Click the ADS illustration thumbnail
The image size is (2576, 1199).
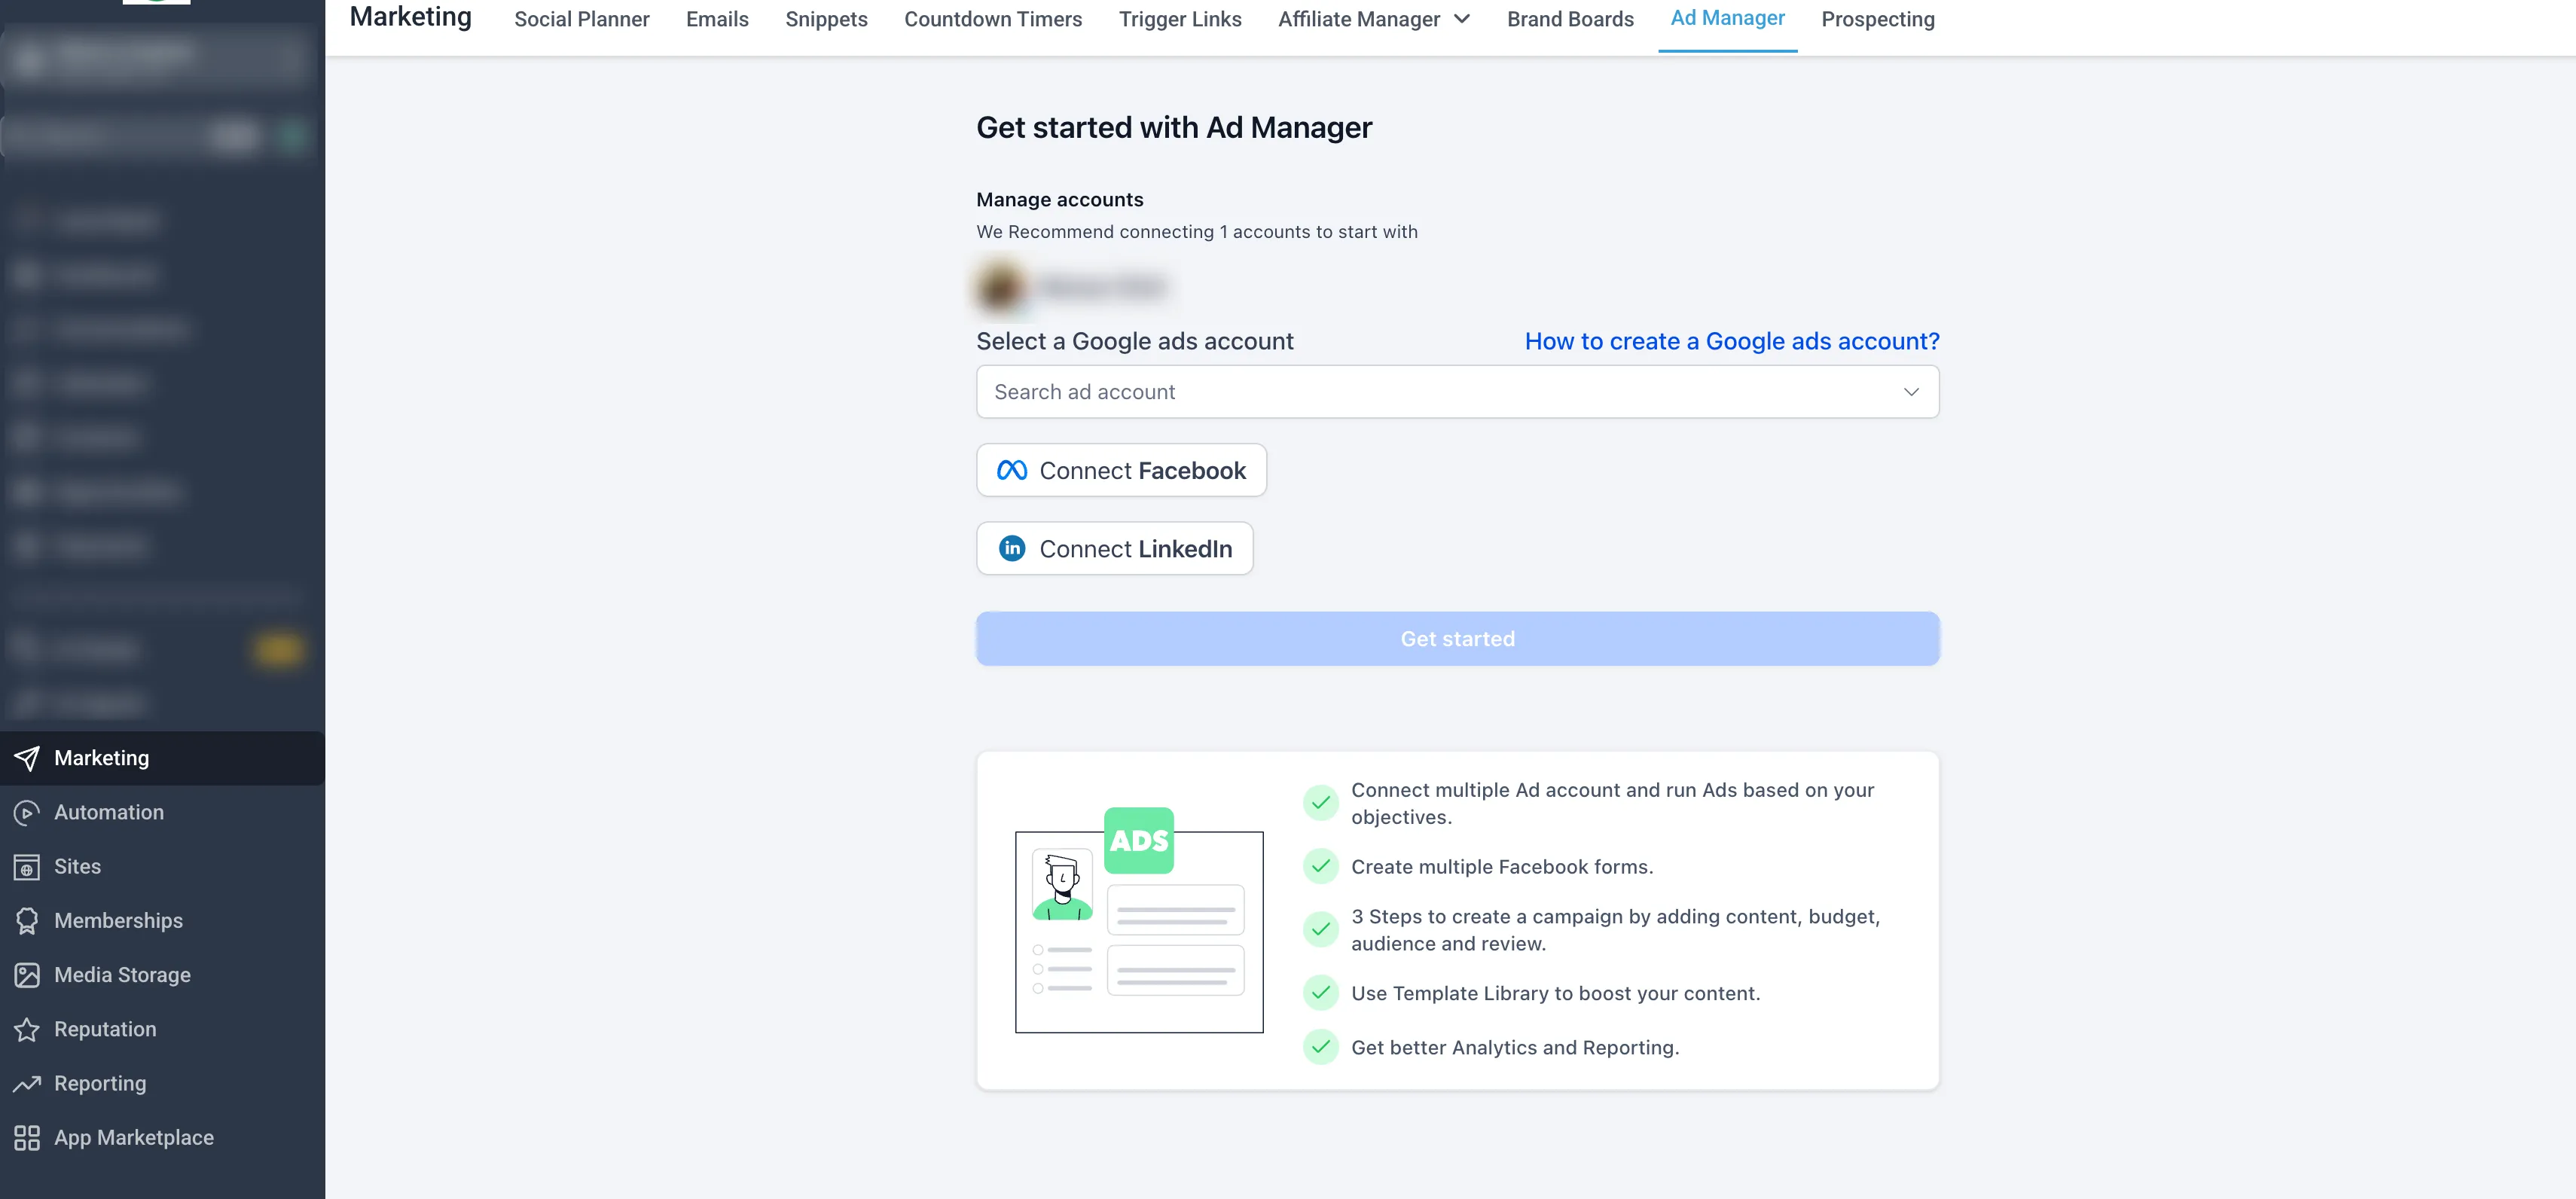coord(1139,920)
